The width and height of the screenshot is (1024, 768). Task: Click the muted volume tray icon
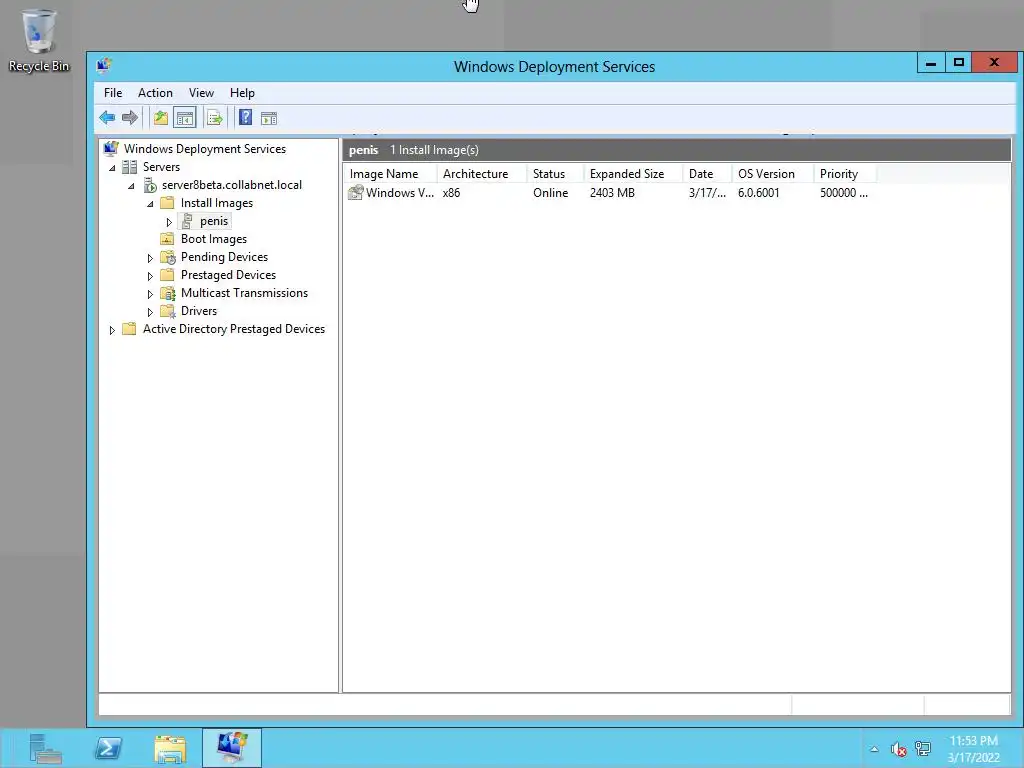coord(899,749)
